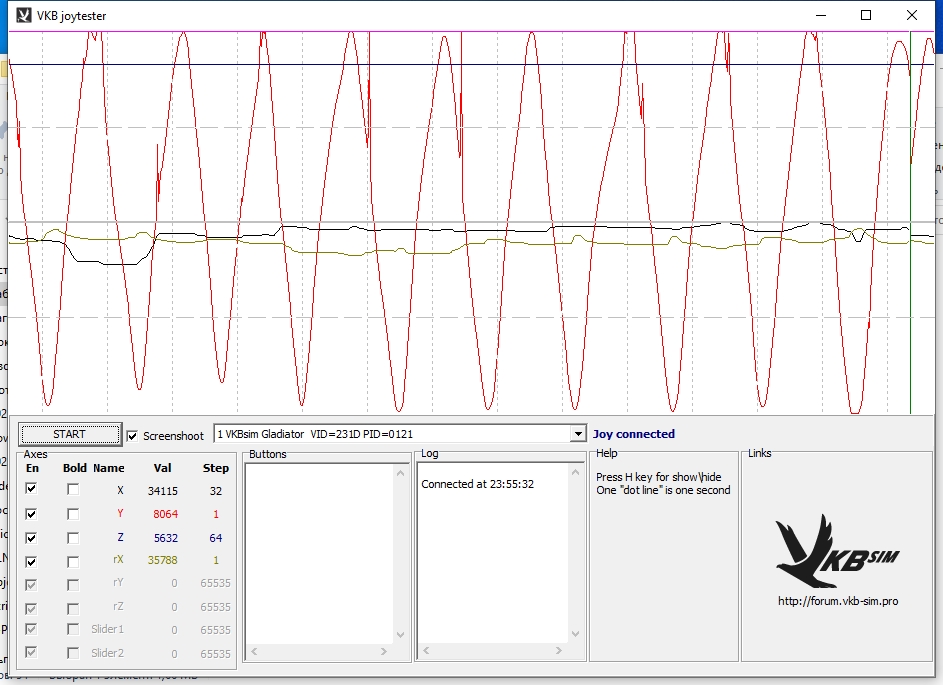The width and height of the screenshot is (943, 685).
Task: Open the forum.vkb-sim.pro link
Action: coord(838,601)
